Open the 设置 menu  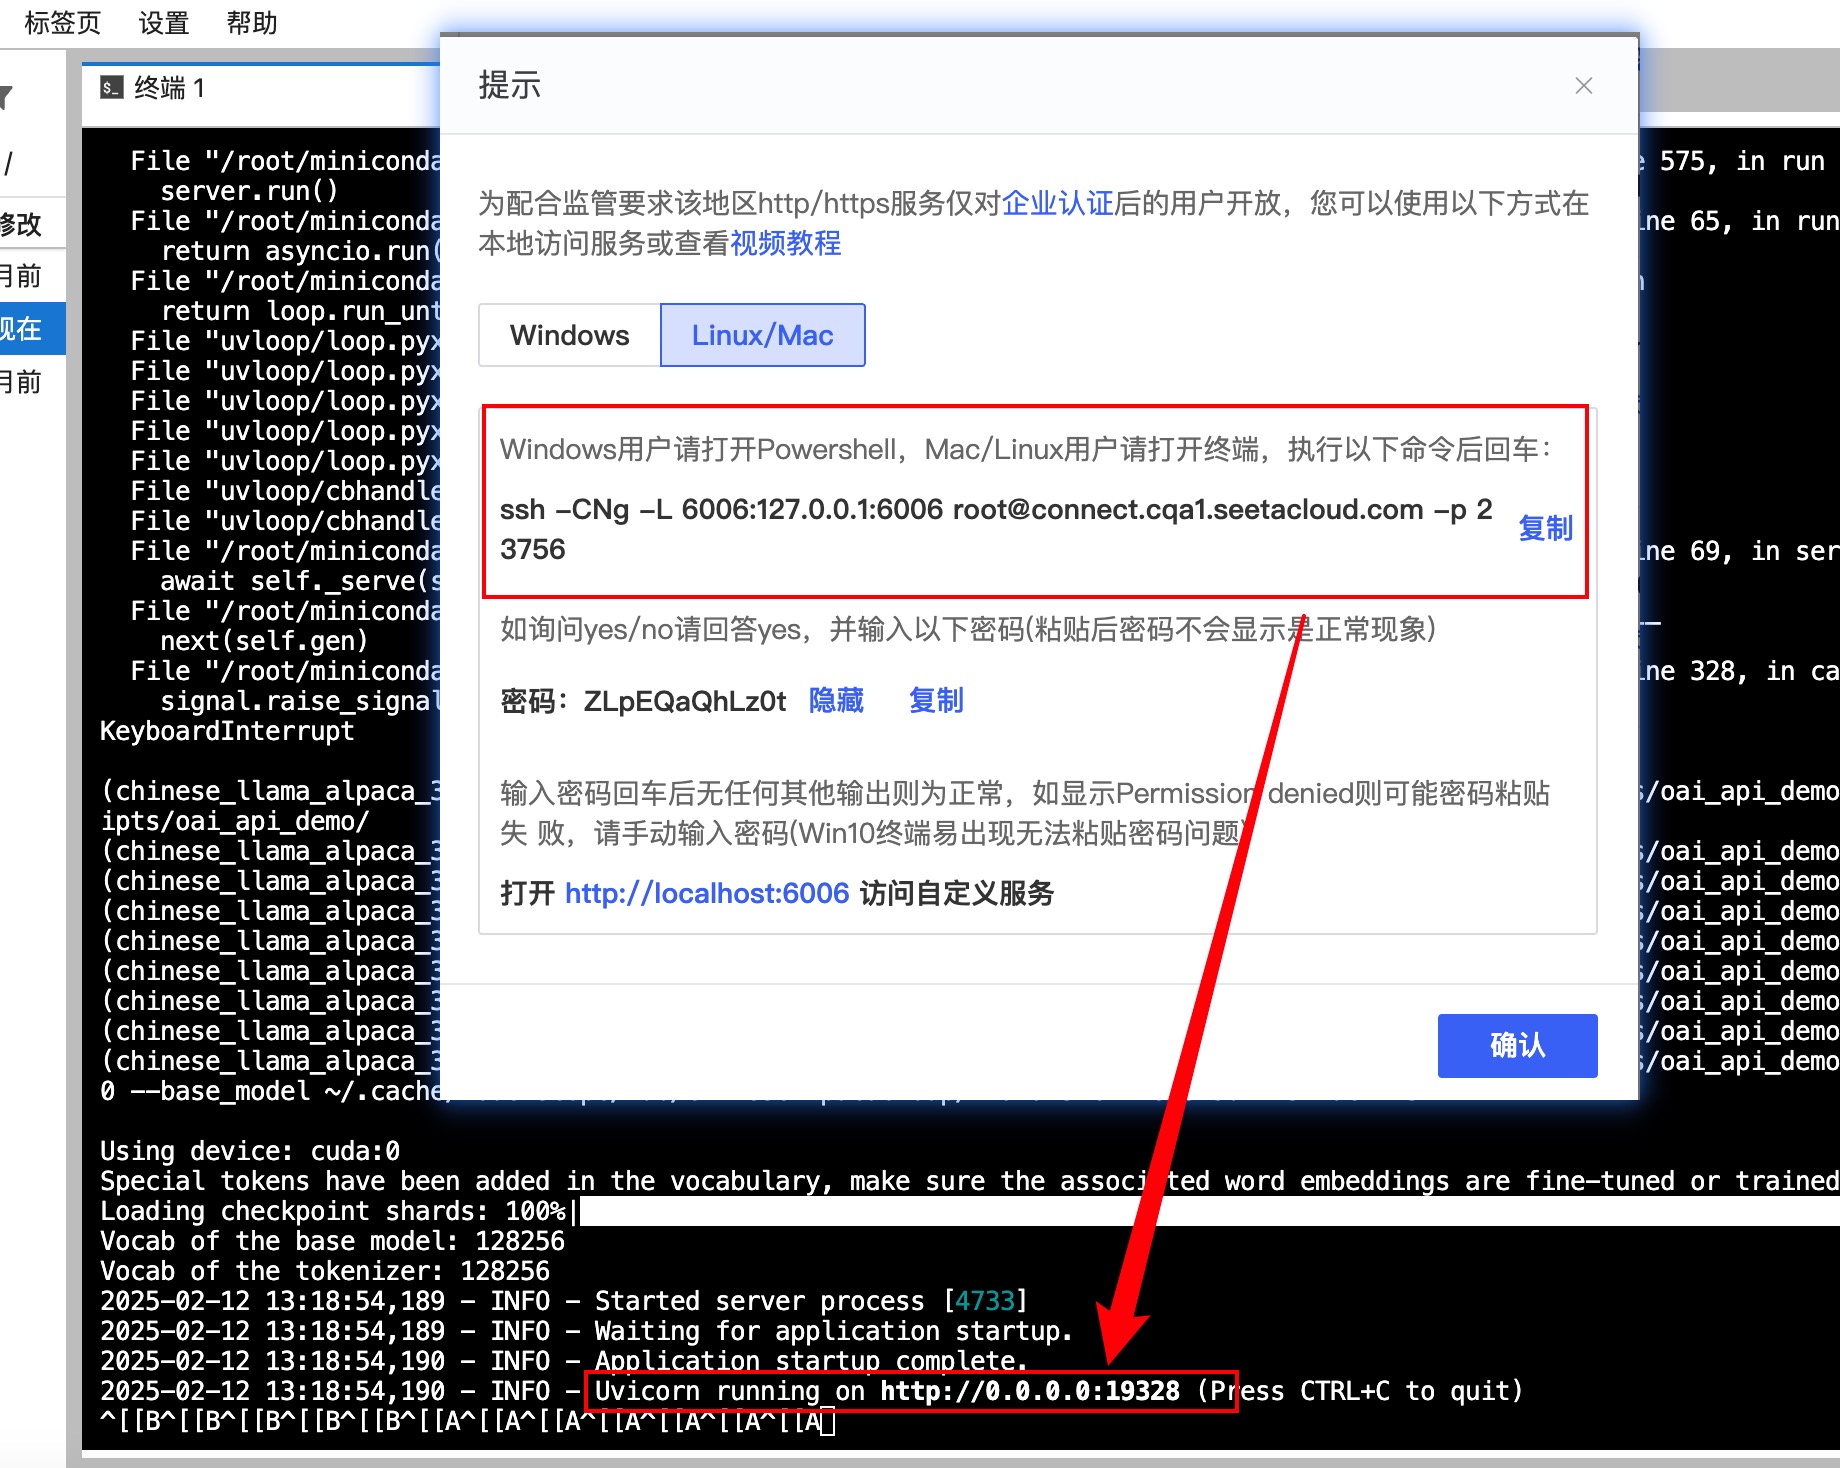[x=164, y=22]
